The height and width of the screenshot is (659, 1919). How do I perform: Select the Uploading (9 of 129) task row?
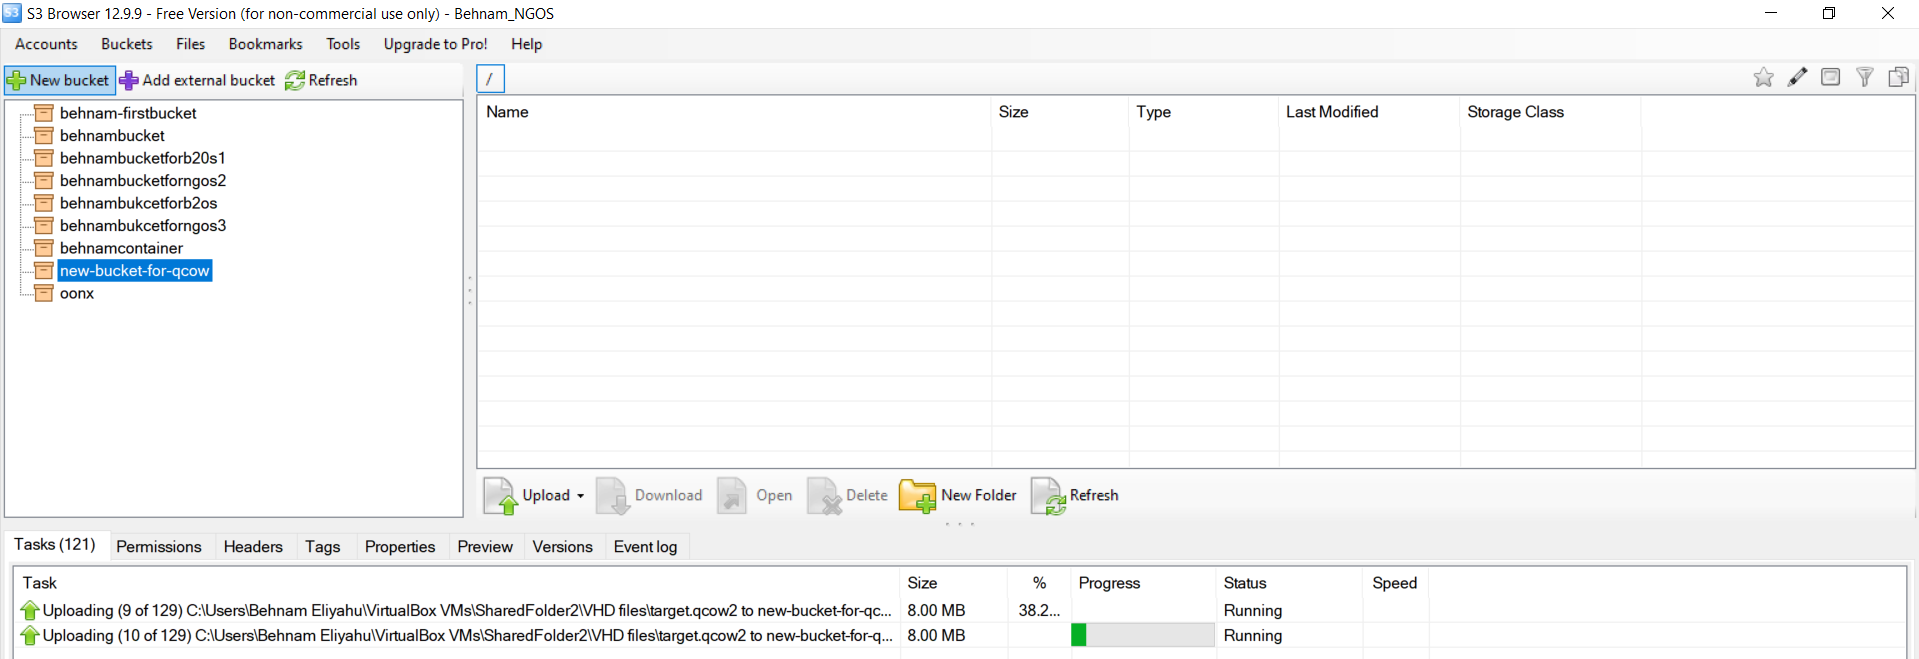point(960,610)
